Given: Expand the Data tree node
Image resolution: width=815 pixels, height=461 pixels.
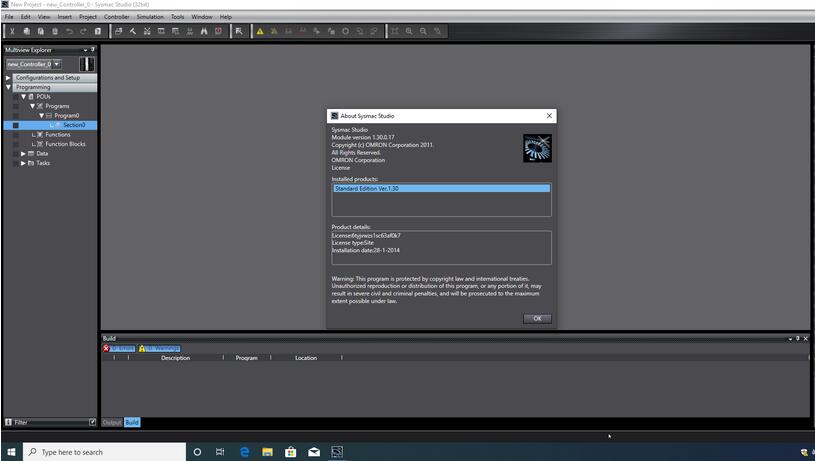Looking at the screenshot, I should click(x=23, y=153).
